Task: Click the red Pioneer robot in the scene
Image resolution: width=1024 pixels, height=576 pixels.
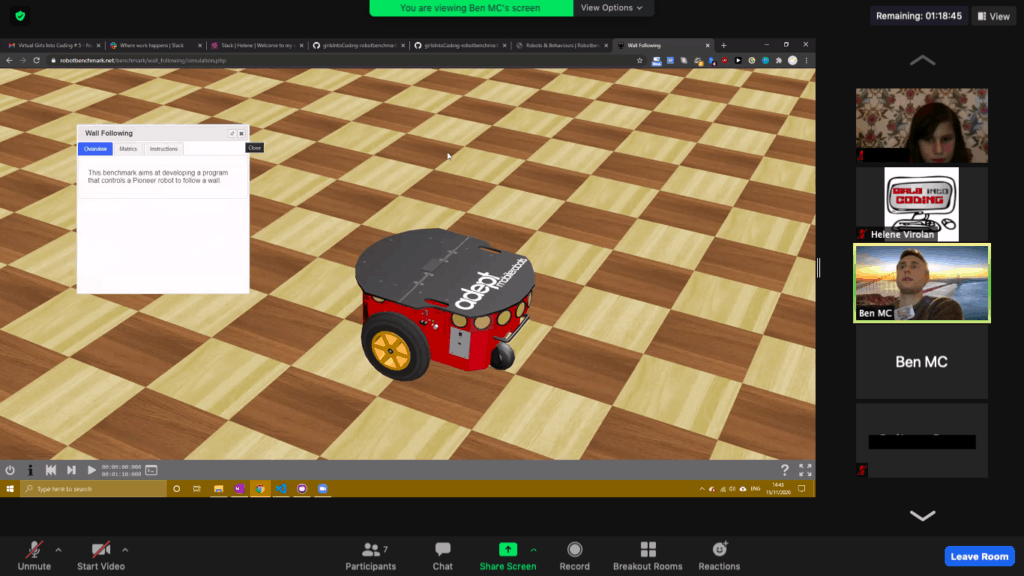Action: [444, 304]
